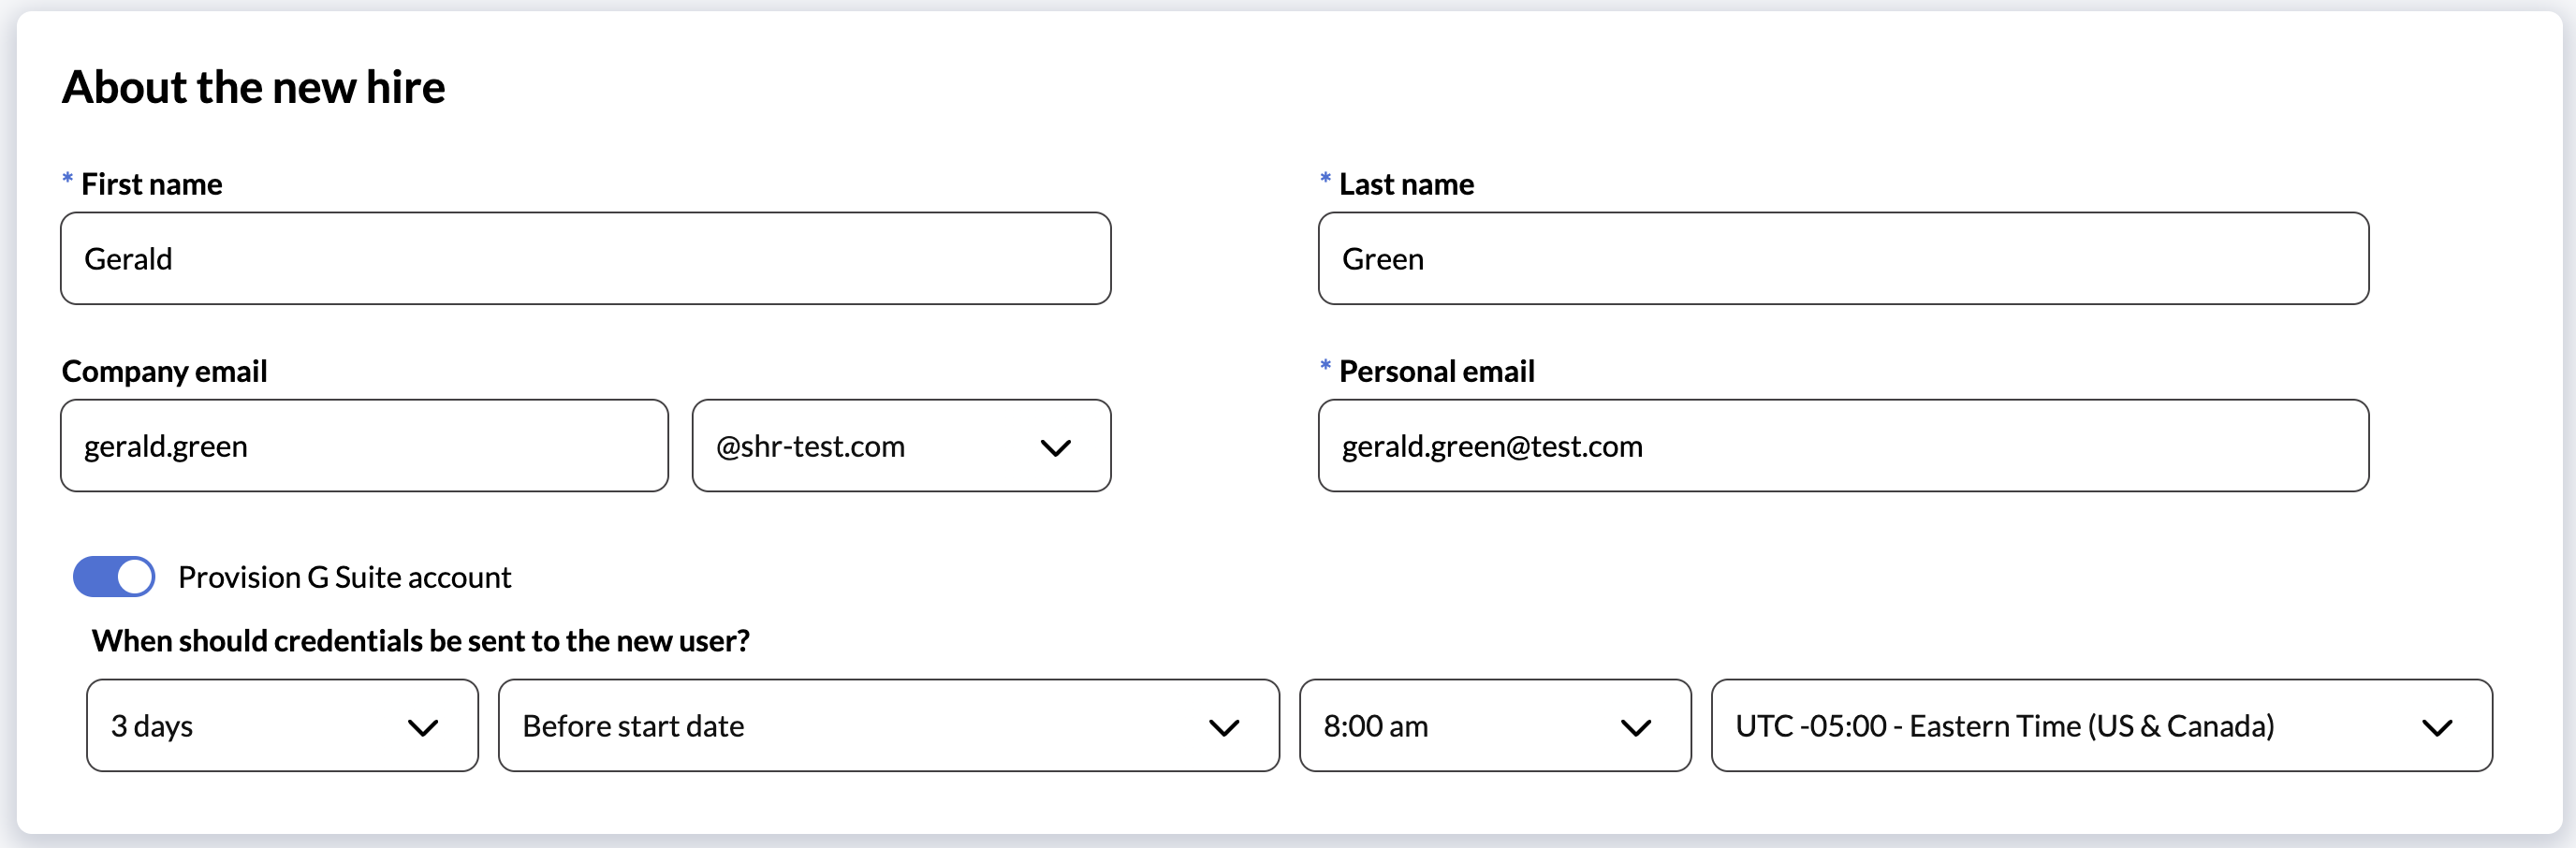Click into the First name field containing Gerald
Screen dimensions: 2576x848
[585, 259]
